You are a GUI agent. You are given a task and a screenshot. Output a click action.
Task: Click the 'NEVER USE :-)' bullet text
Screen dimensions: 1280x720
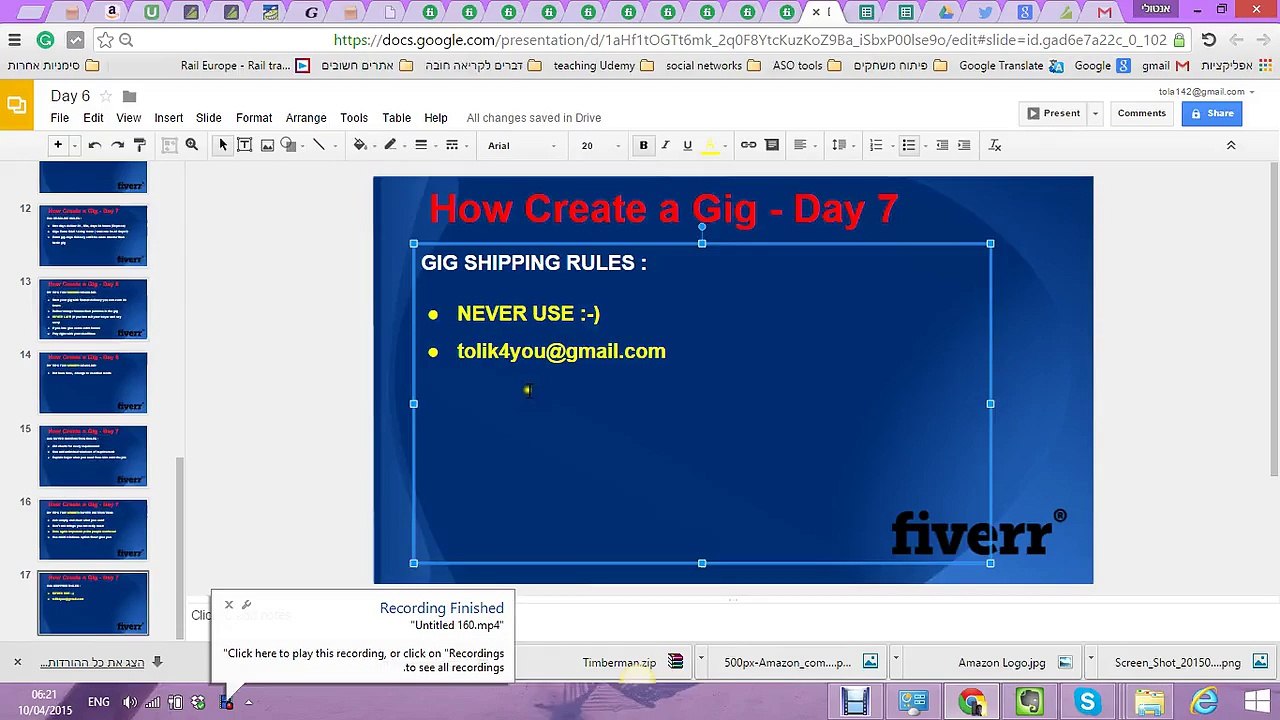pyautogui.click(x=528, y=313)
